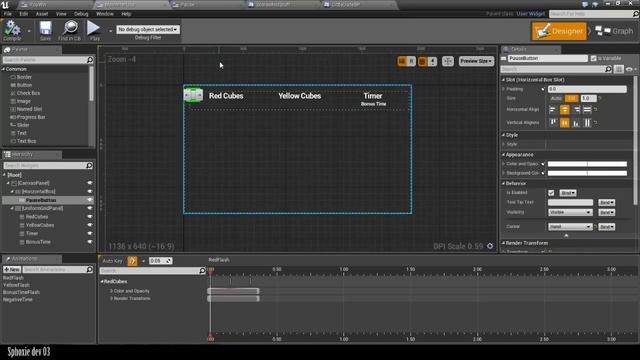Viewport: 640px width, 360px height.
Task: Find asset in Content Browser
Action: pyautogui.click(x=69, y=31)
